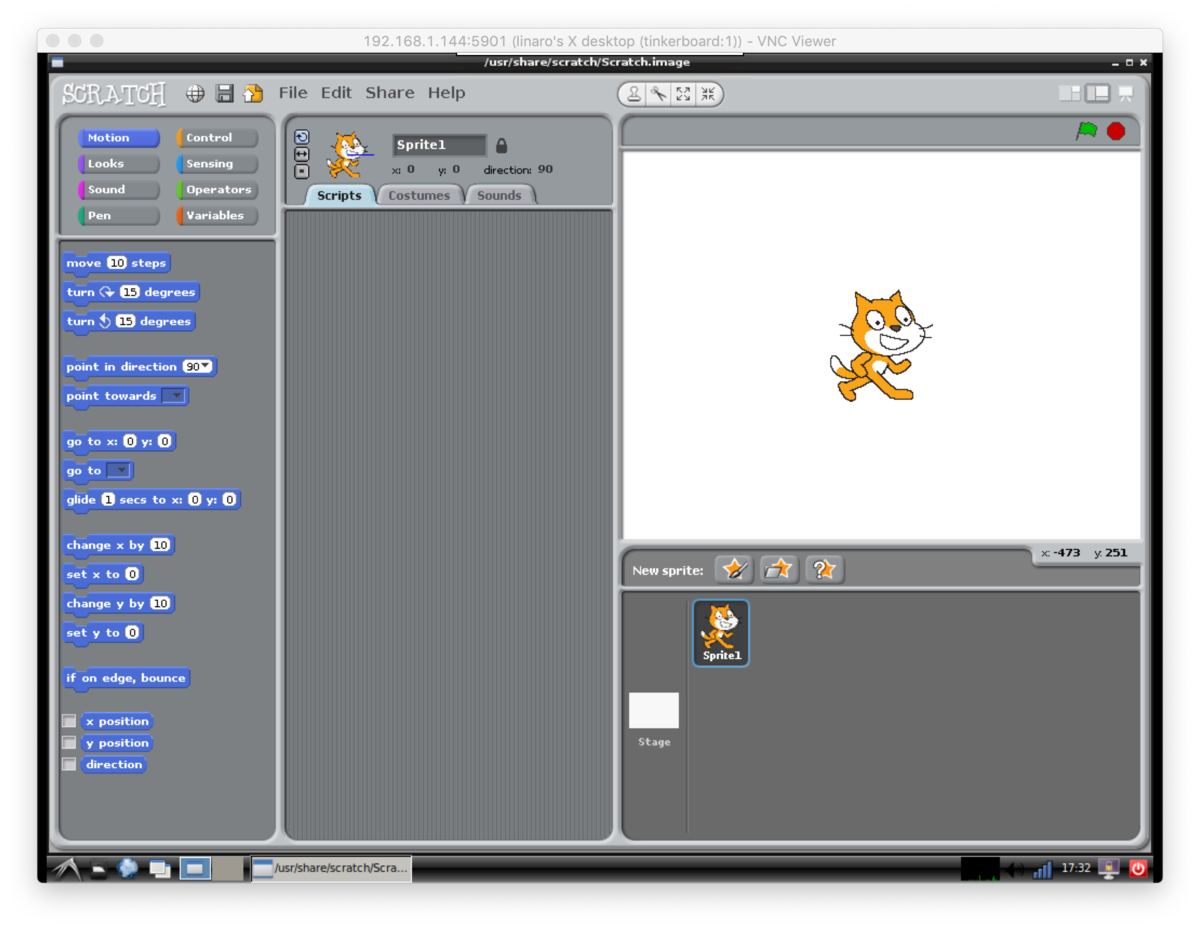Select the Sensing block category
This screenshot has height=929, width=1200.
click(x=217, y=164)
